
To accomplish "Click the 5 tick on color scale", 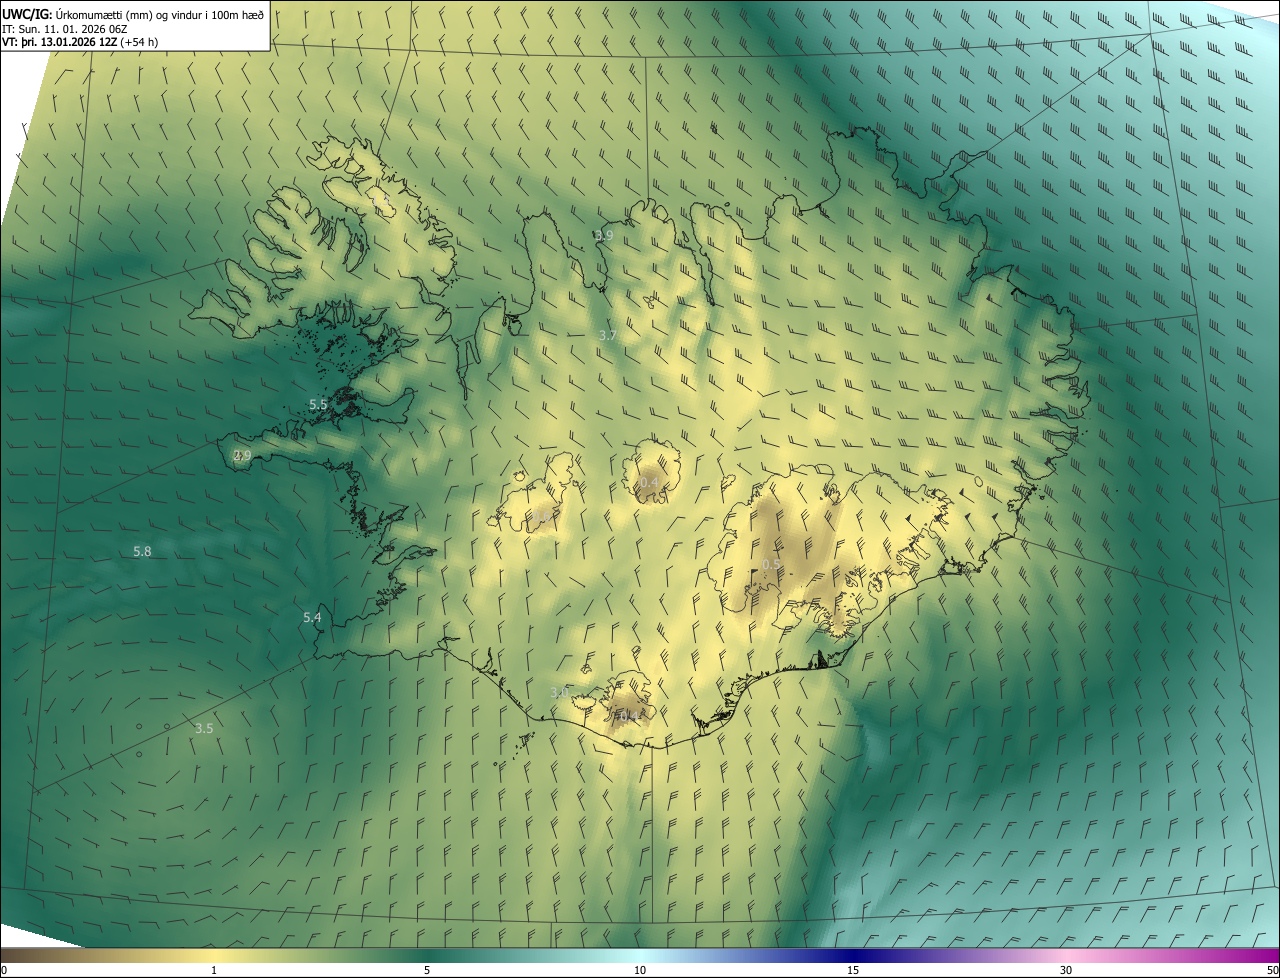I will (x=427, y=970).
